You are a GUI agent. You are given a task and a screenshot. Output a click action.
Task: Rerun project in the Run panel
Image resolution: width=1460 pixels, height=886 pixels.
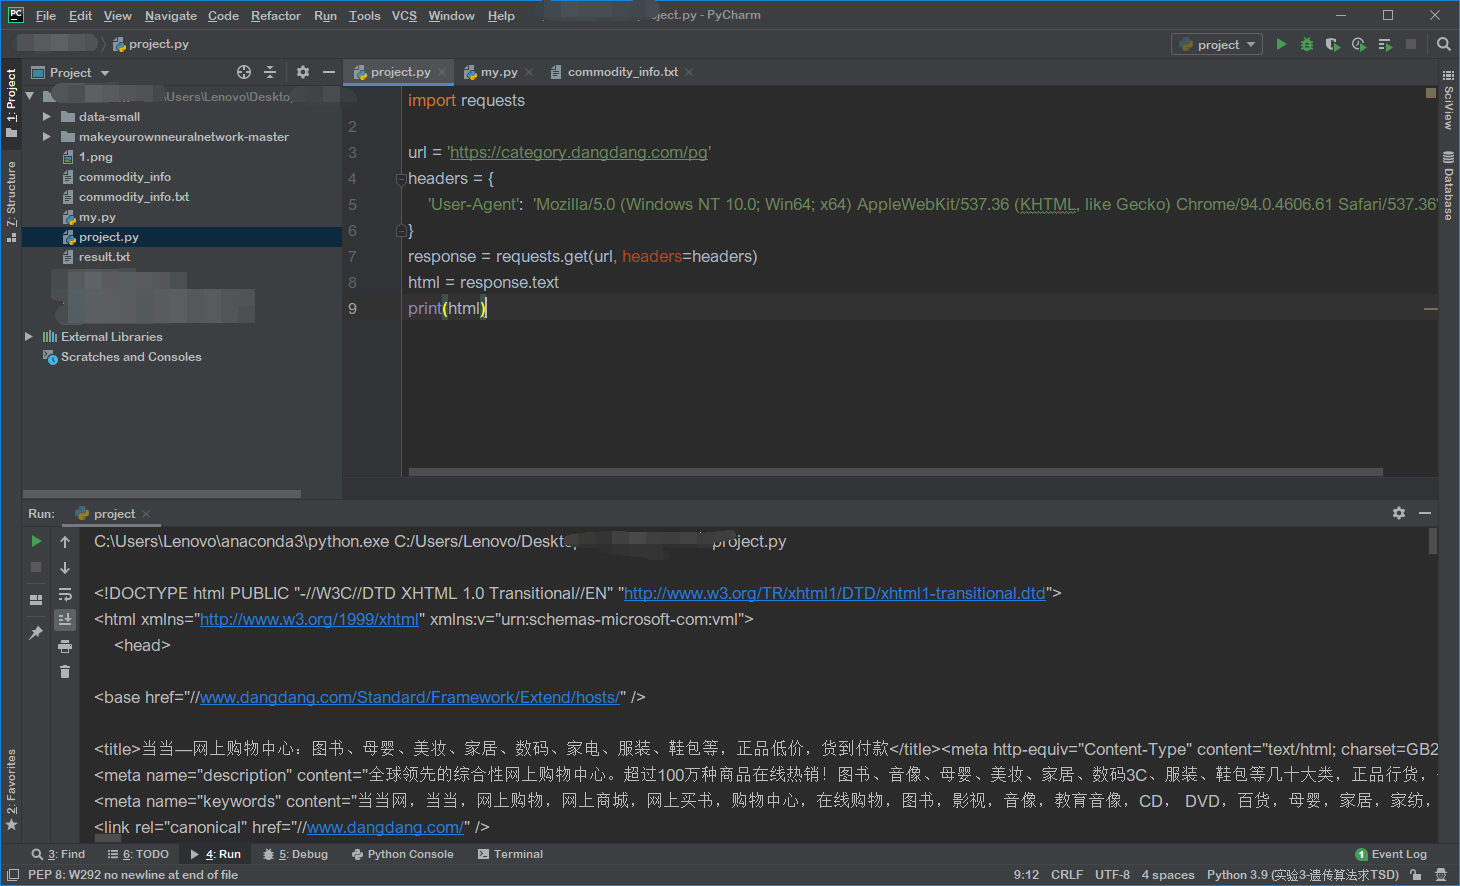tap(36, 541)
